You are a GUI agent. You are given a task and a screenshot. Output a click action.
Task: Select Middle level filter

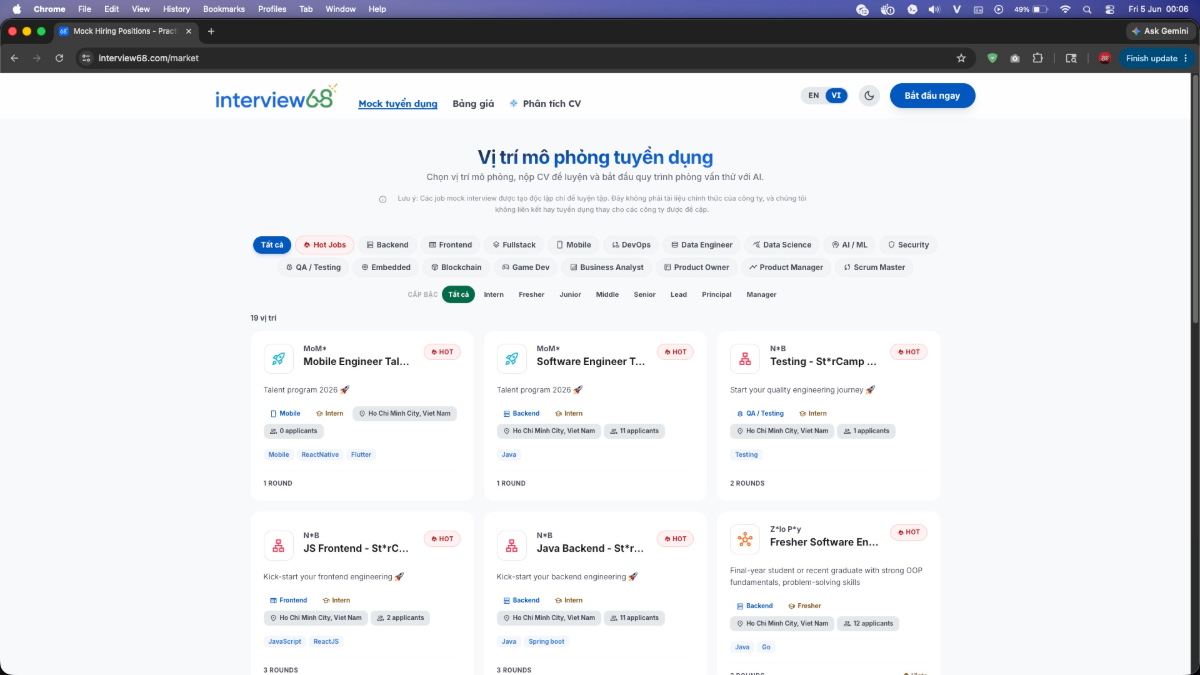(607, 295)
